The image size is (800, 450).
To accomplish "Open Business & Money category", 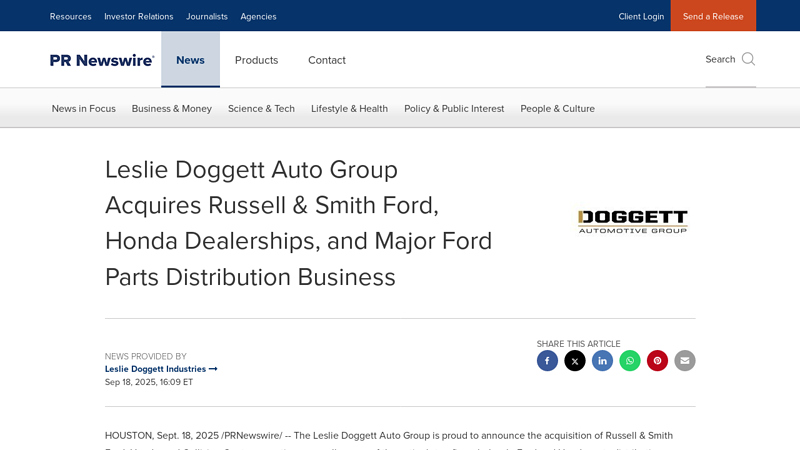I will [x=171, y=109].
